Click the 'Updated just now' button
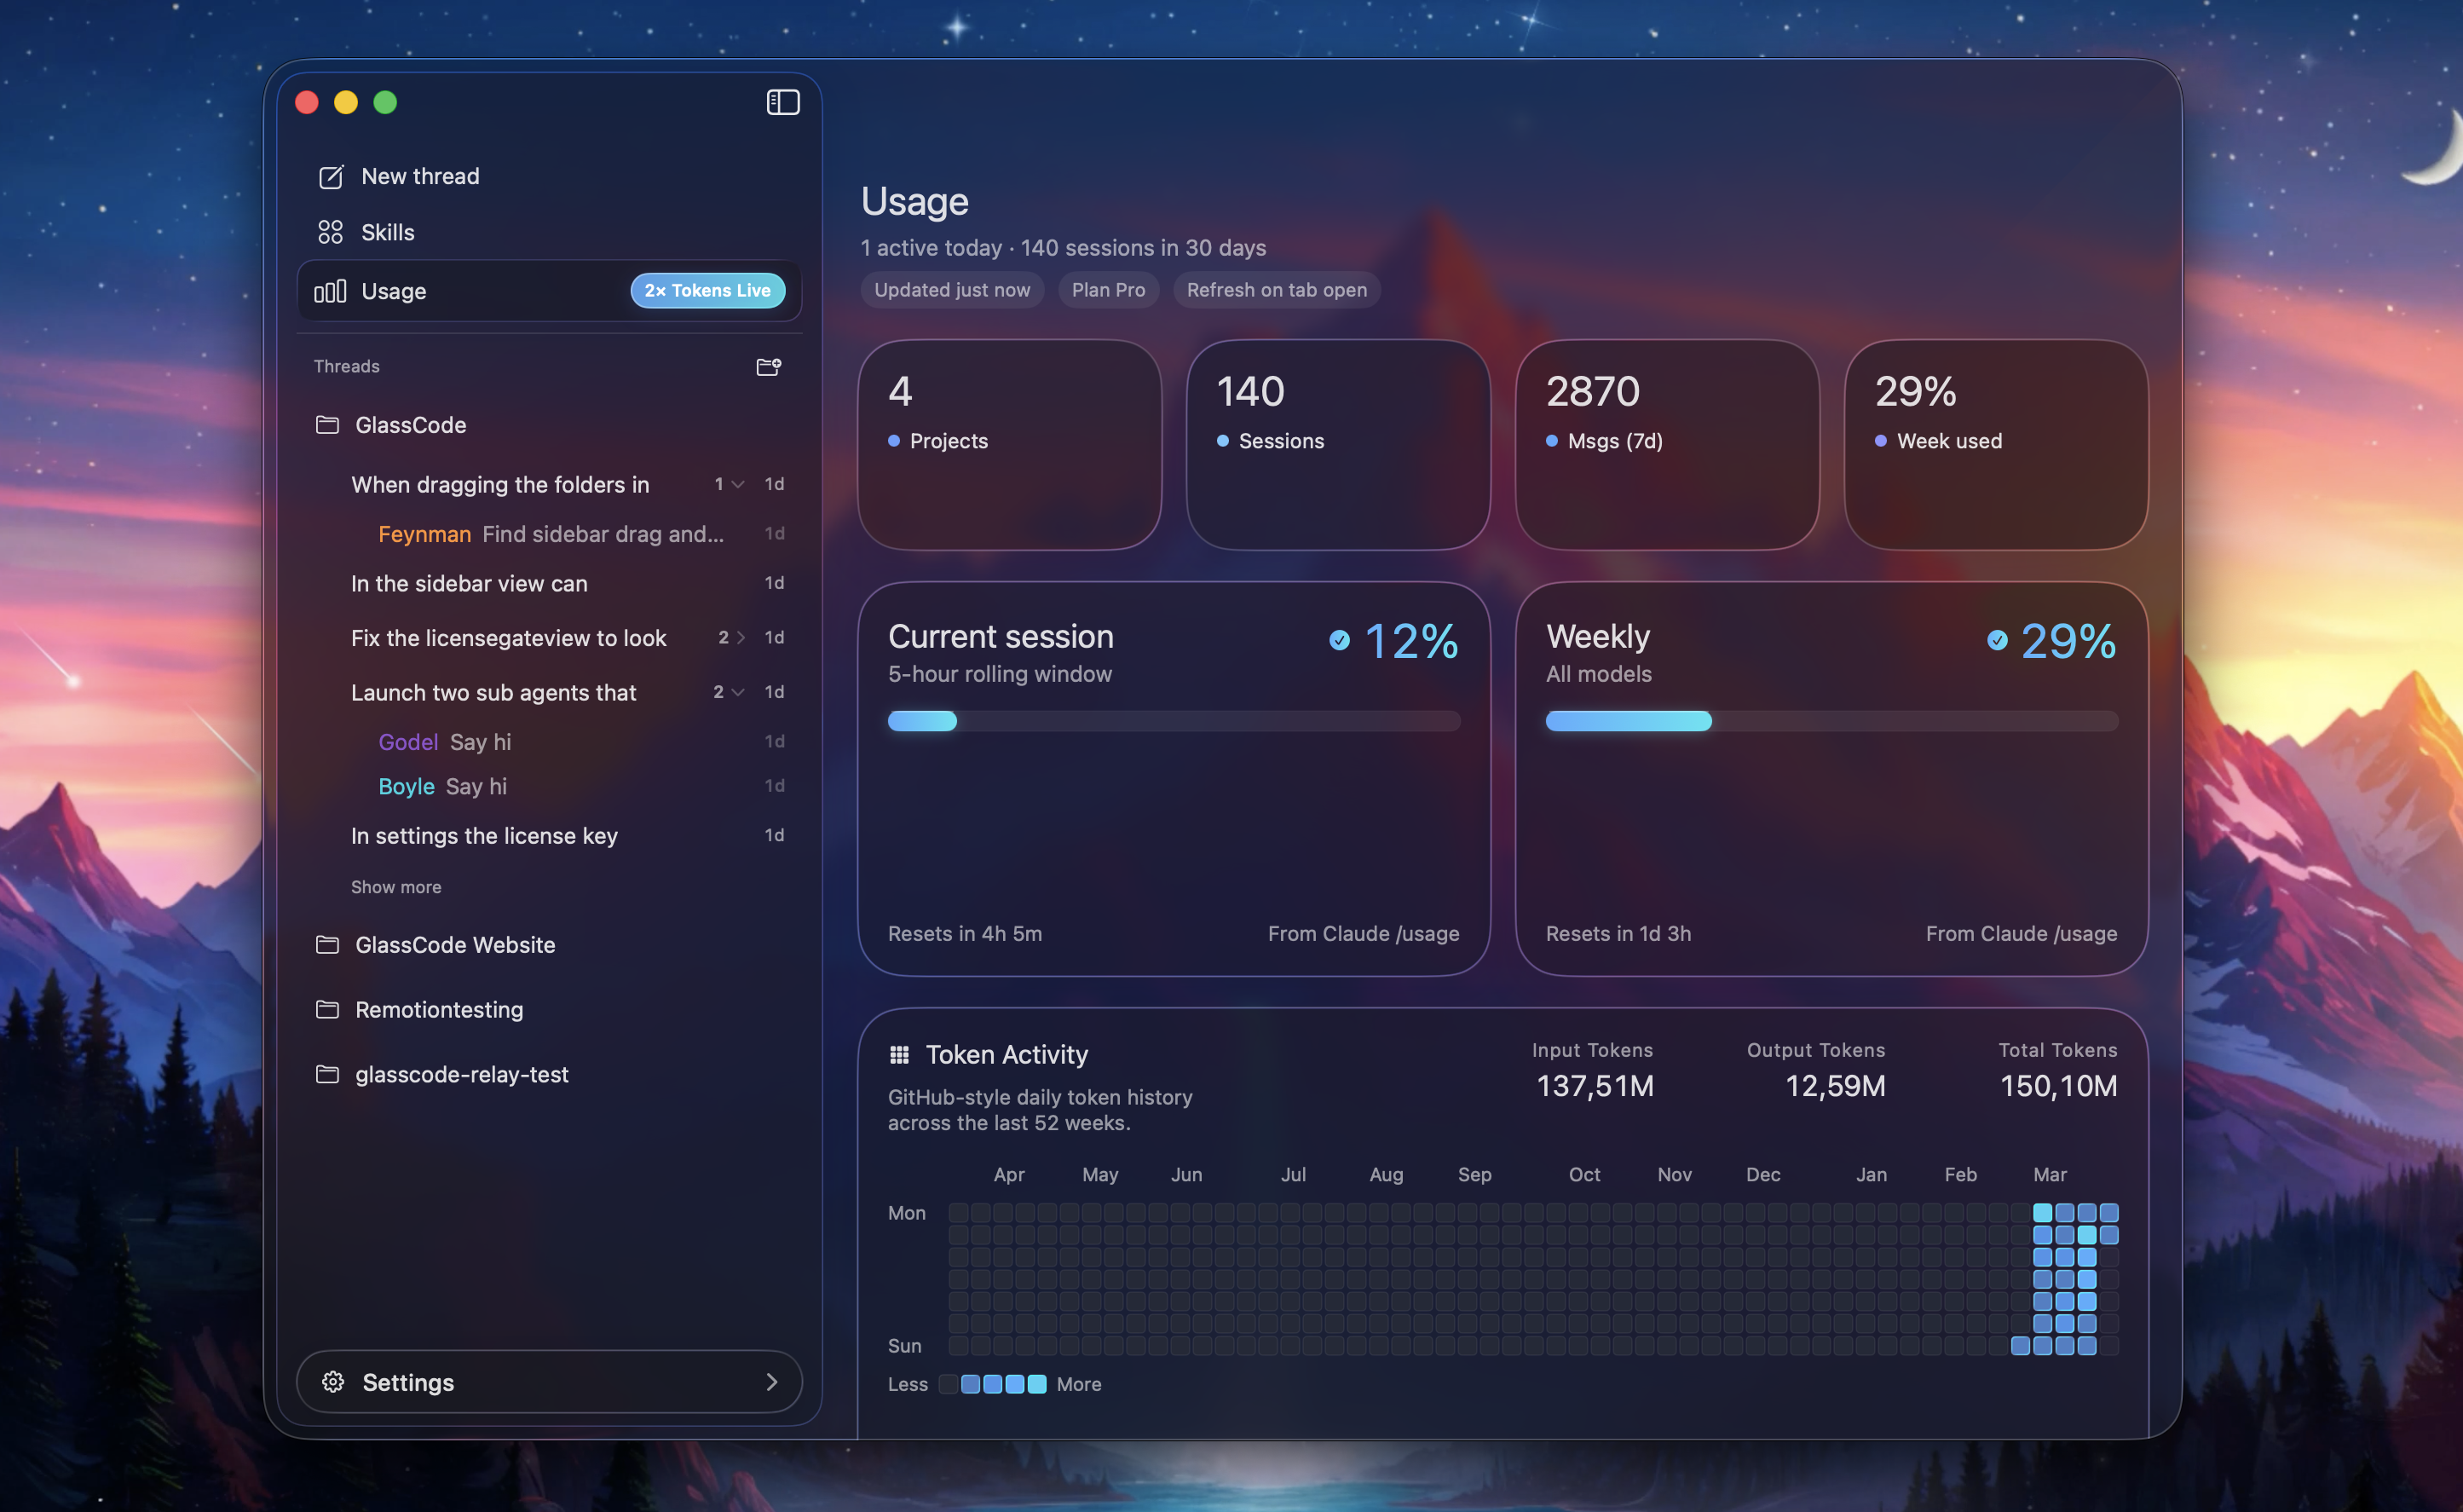The width and height of the screenshot is (2463, 1512). pos(952,290)
